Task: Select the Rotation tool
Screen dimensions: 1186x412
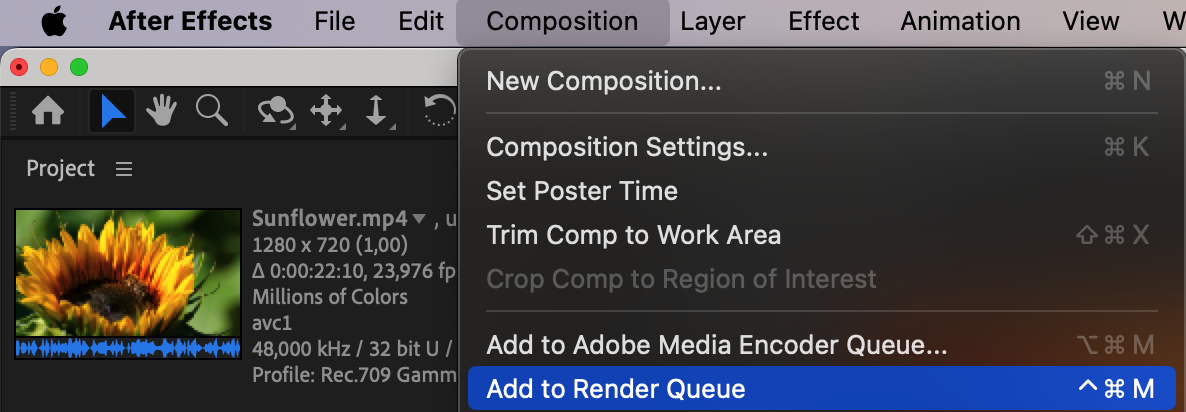Action: tap(440, 111)
